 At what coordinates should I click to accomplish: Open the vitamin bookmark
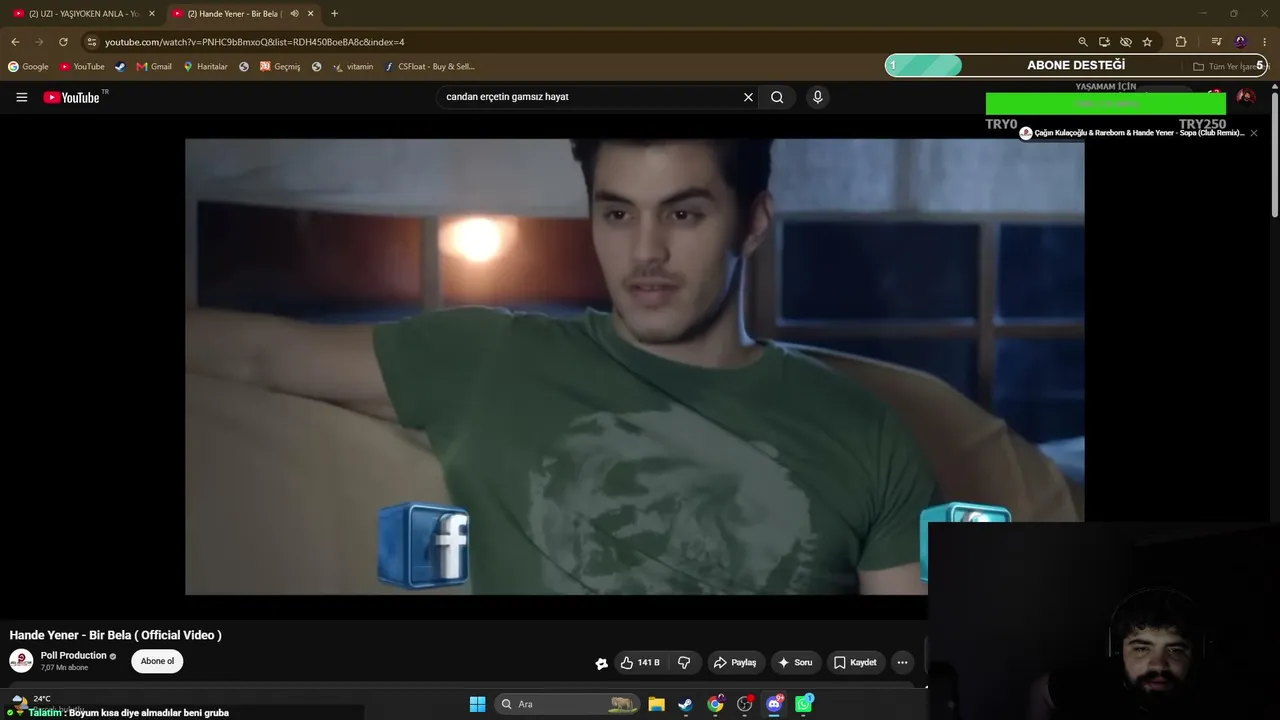tap(353, 67)
